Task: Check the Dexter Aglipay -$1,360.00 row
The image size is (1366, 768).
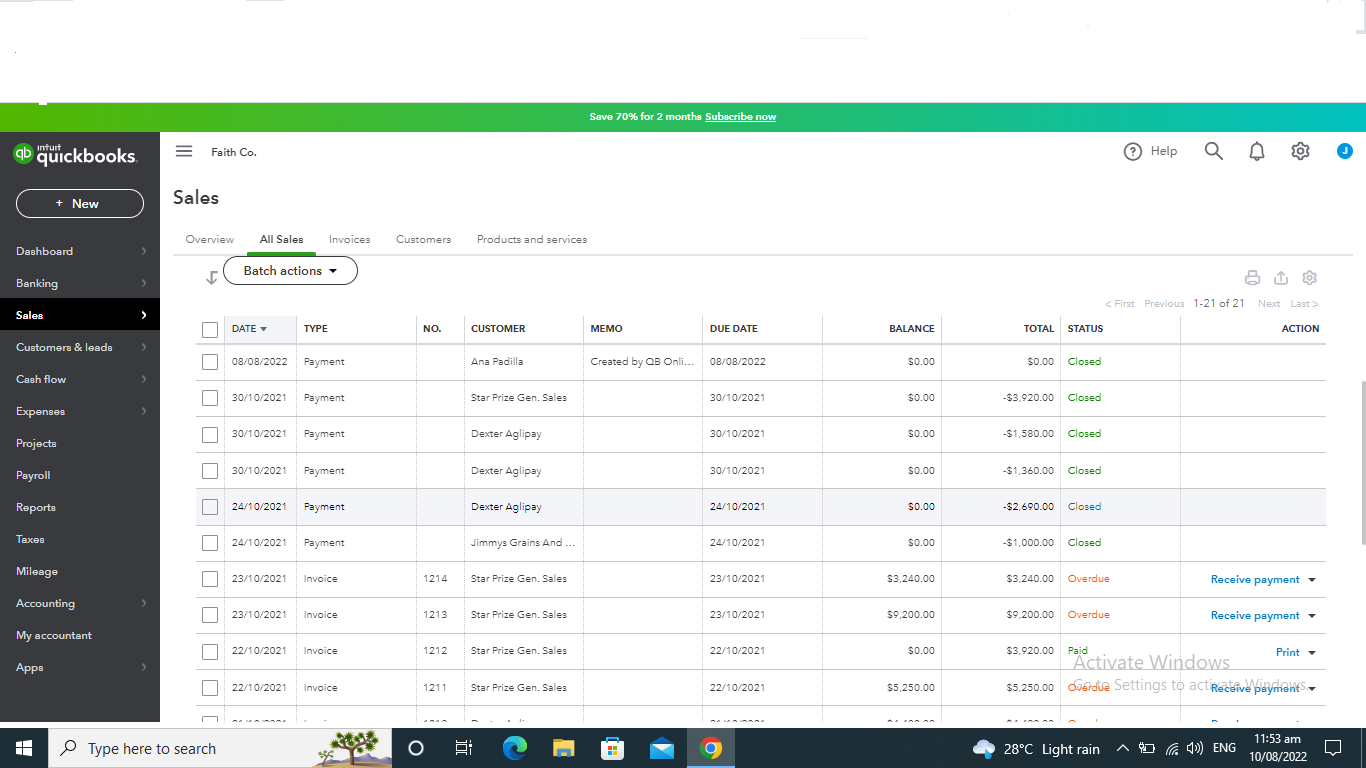Action: 210,470
